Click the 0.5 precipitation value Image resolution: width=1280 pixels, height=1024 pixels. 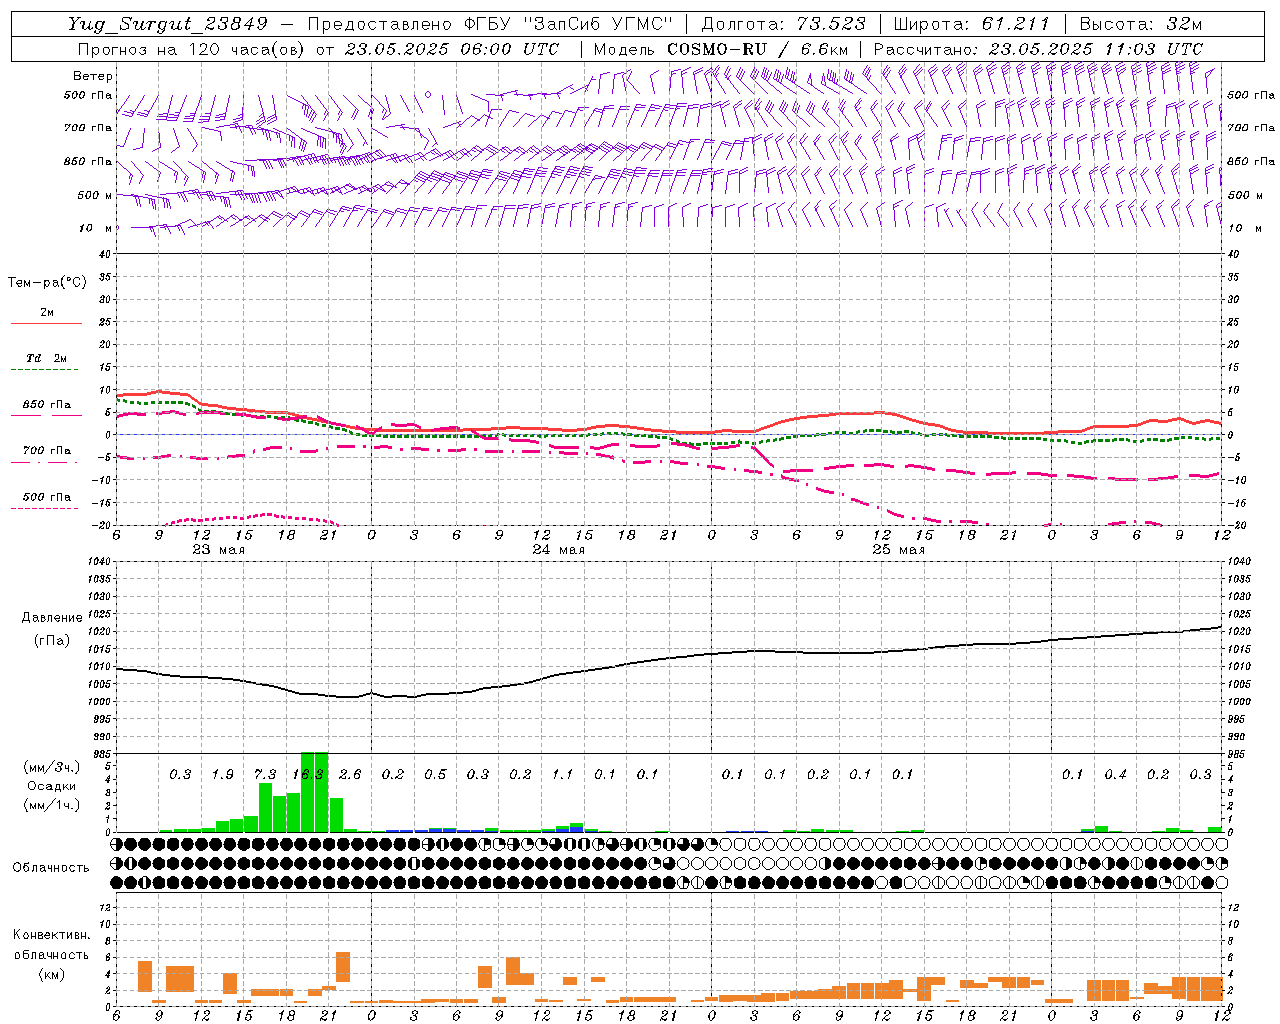435,775
